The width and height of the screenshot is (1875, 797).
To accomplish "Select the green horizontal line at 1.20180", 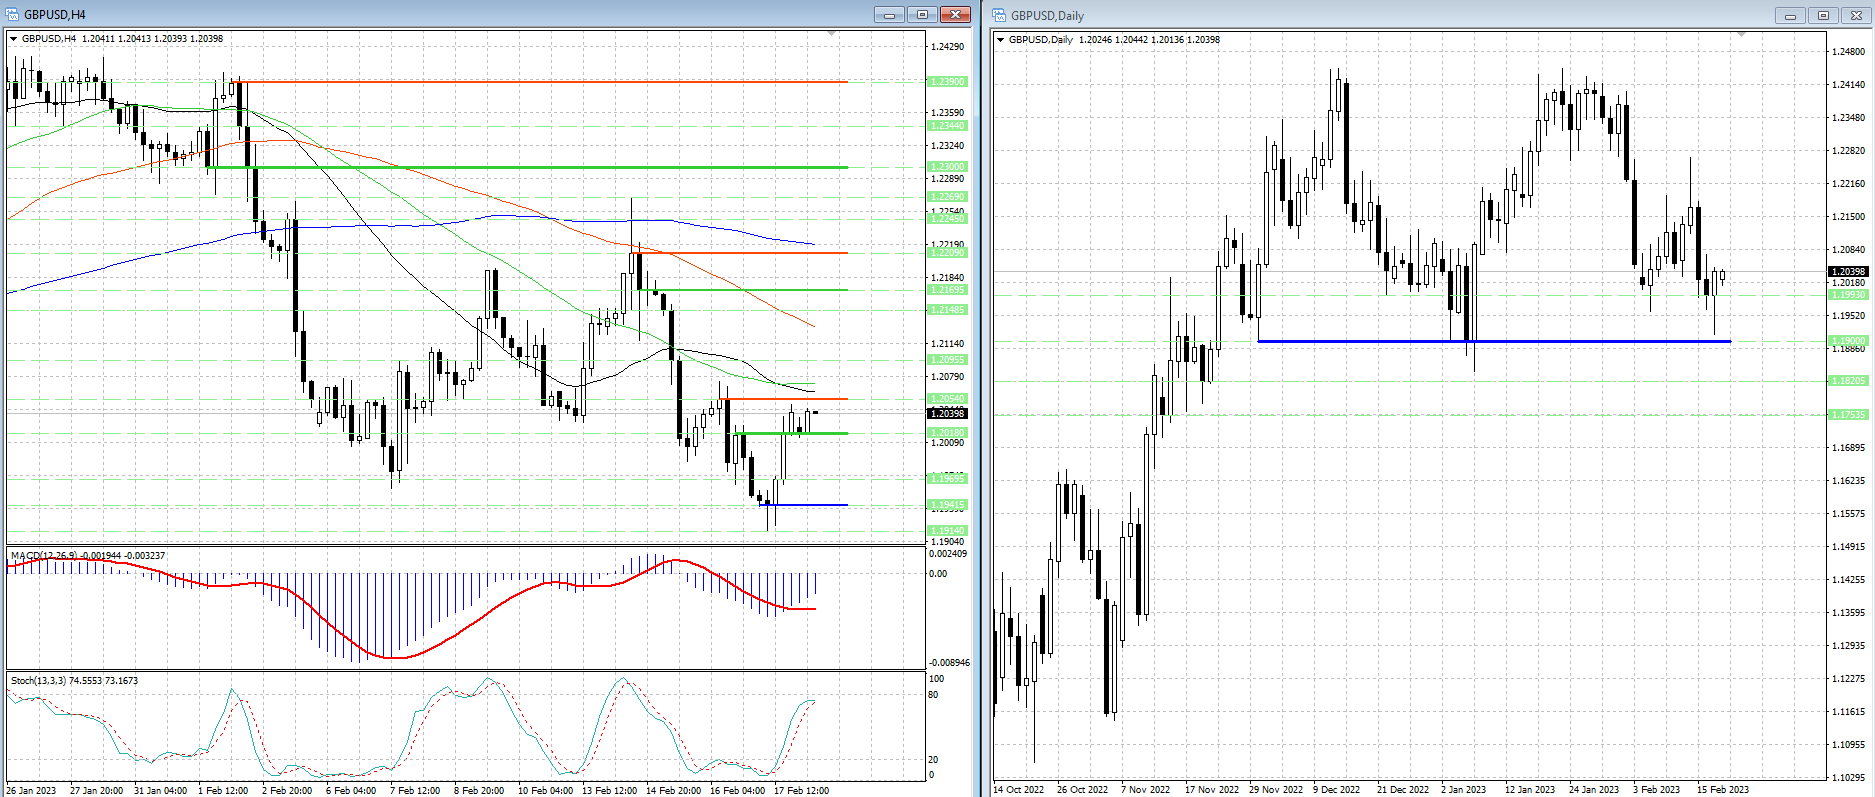I will 790,433.
